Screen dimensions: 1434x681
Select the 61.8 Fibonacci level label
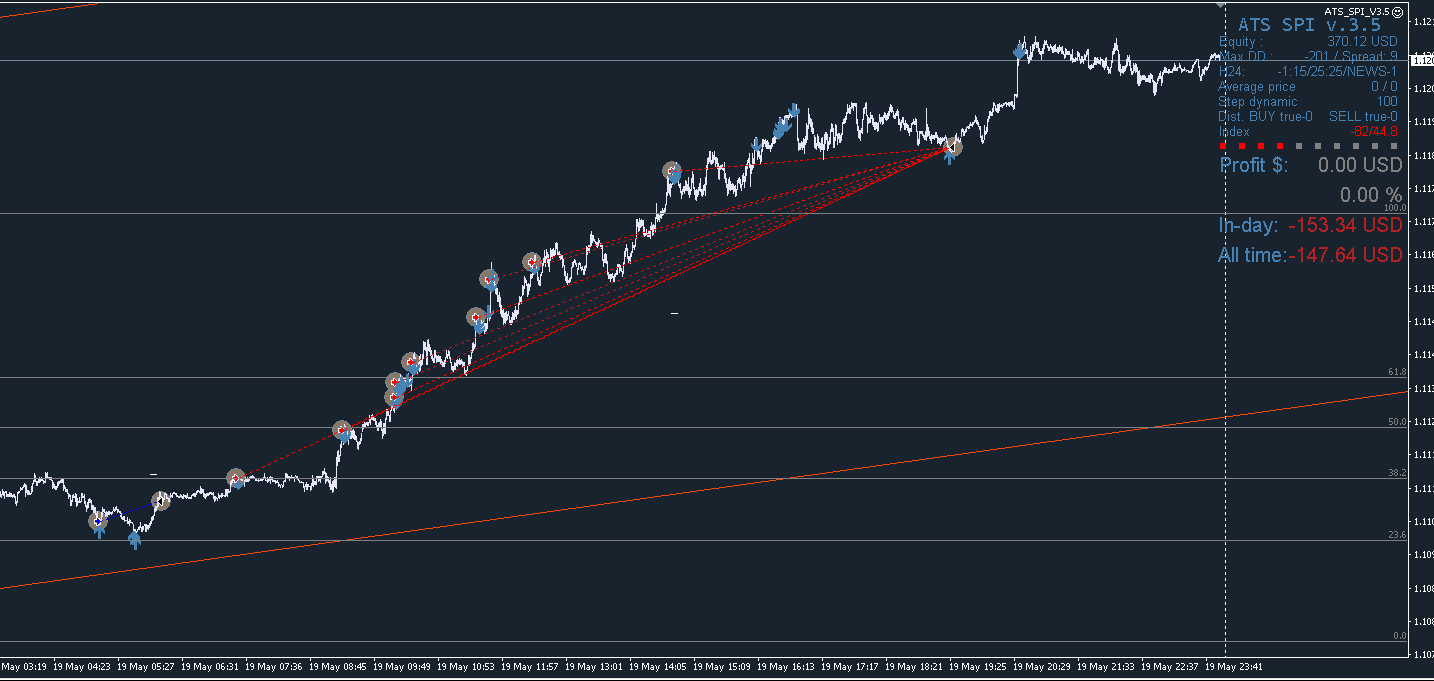[1398, 372]
